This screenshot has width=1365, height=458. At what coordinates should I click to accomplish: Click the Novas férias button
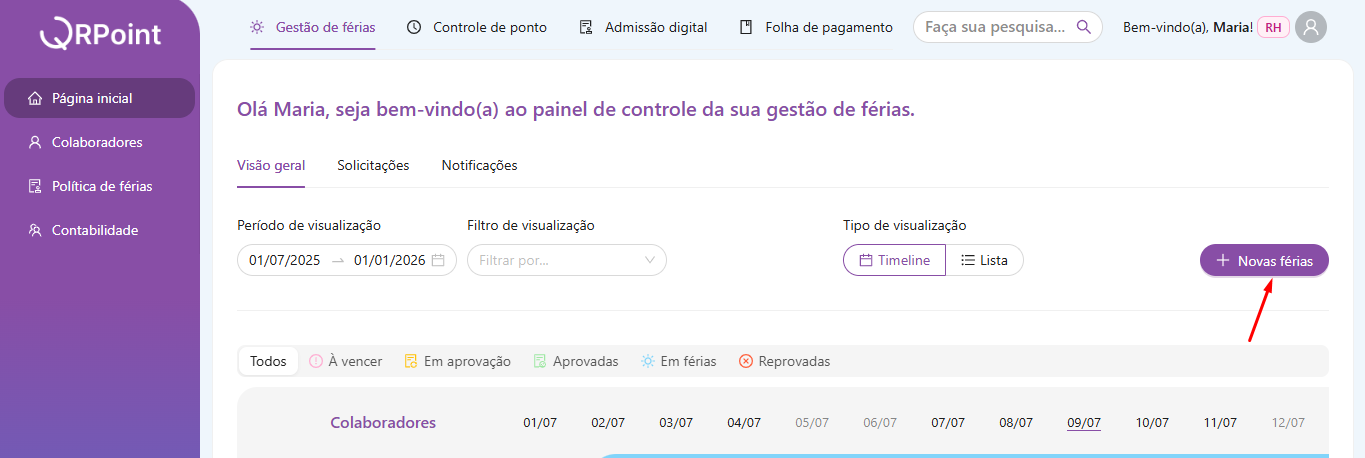(x=1264, y=260)
